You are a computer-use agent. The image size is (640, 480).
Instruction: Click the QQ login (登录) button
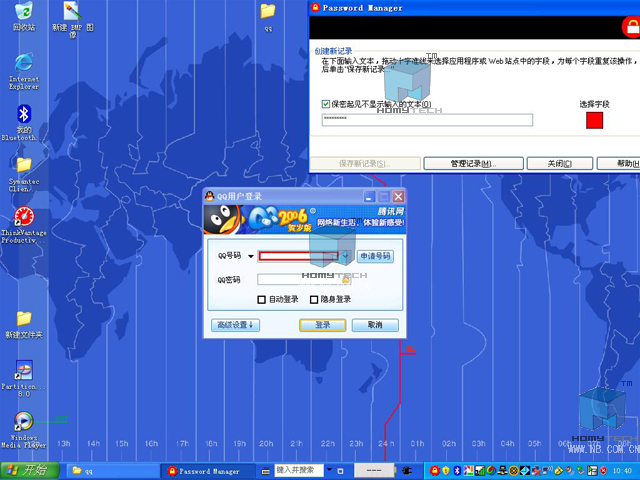coord(322,325)
